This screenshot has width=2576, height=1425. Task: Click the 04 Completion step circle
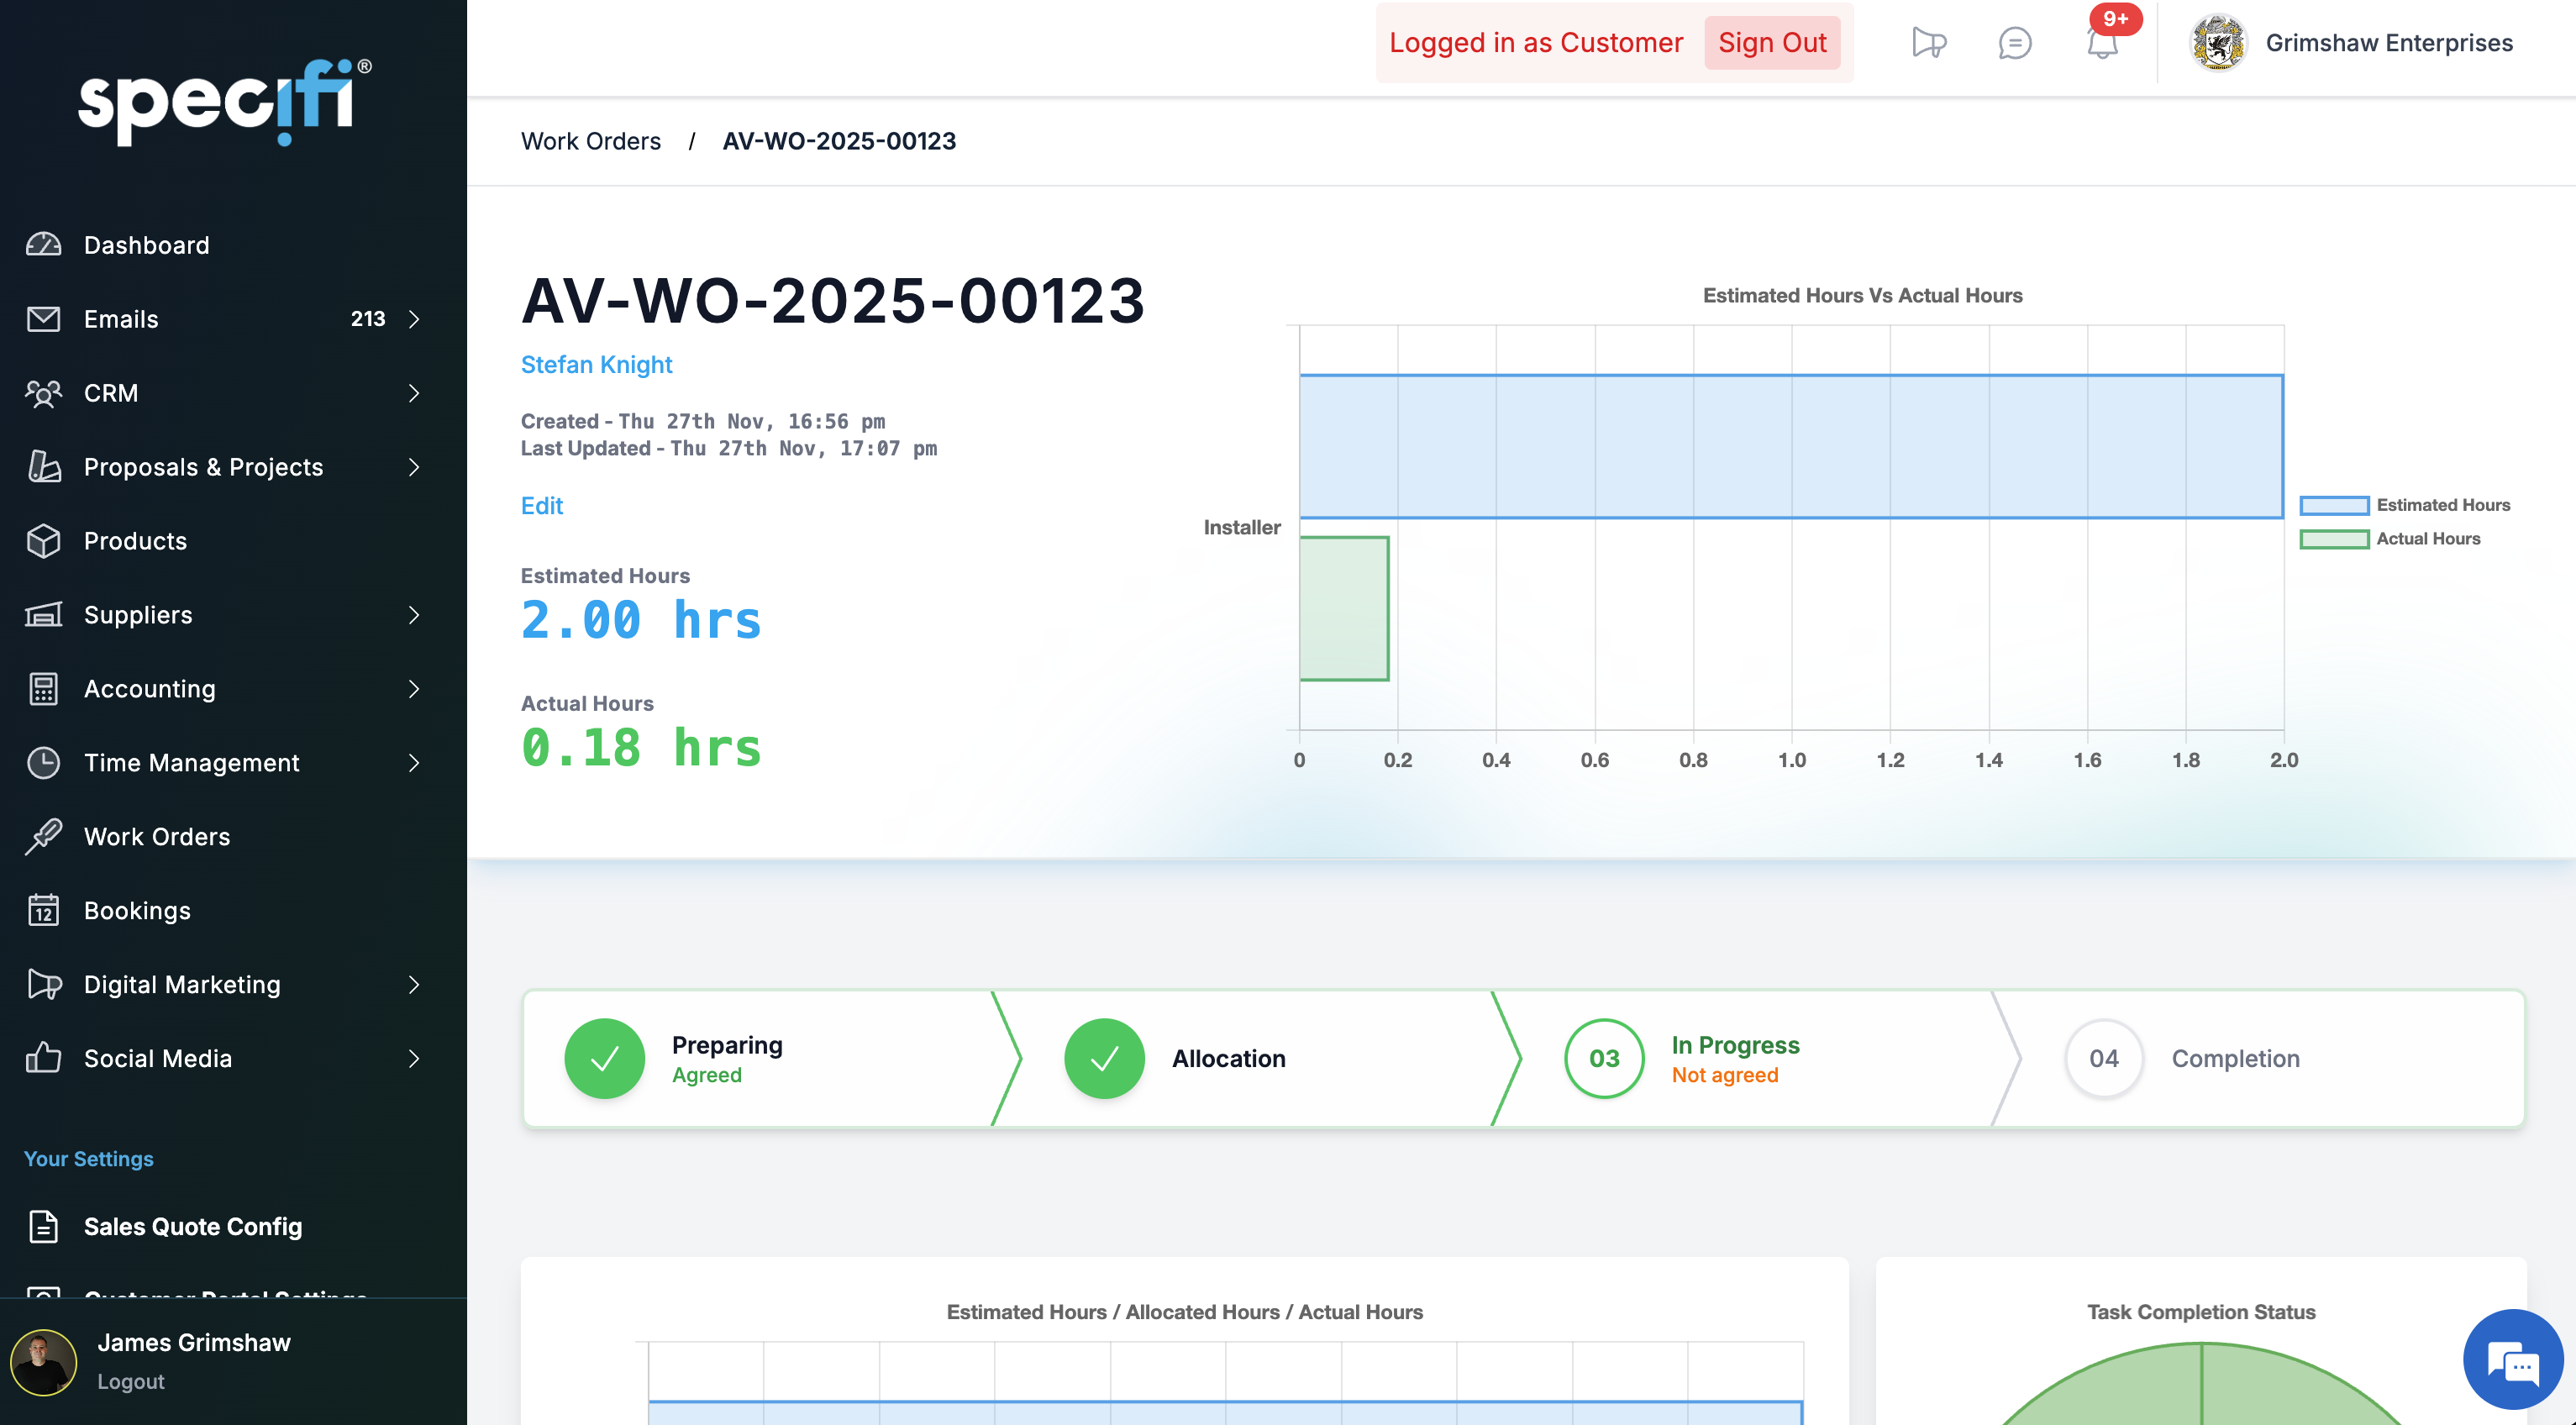[x=2104, y=1059]
